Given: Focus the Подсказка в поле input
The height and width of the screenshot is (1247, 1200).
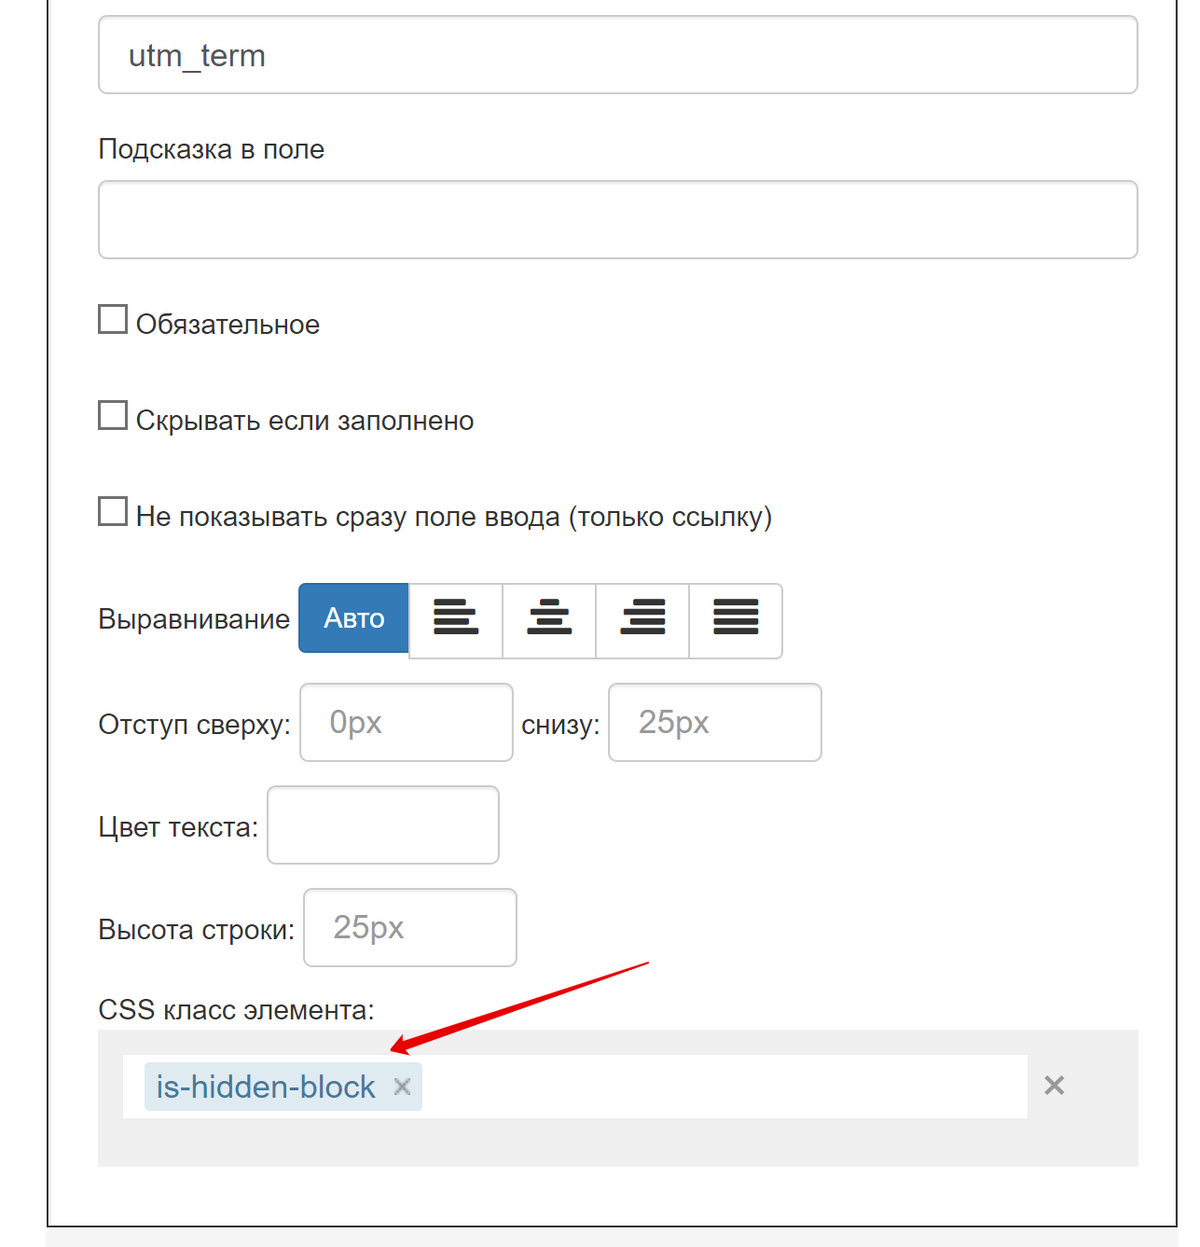Looking at the screenshot, I should click(618, 220).
